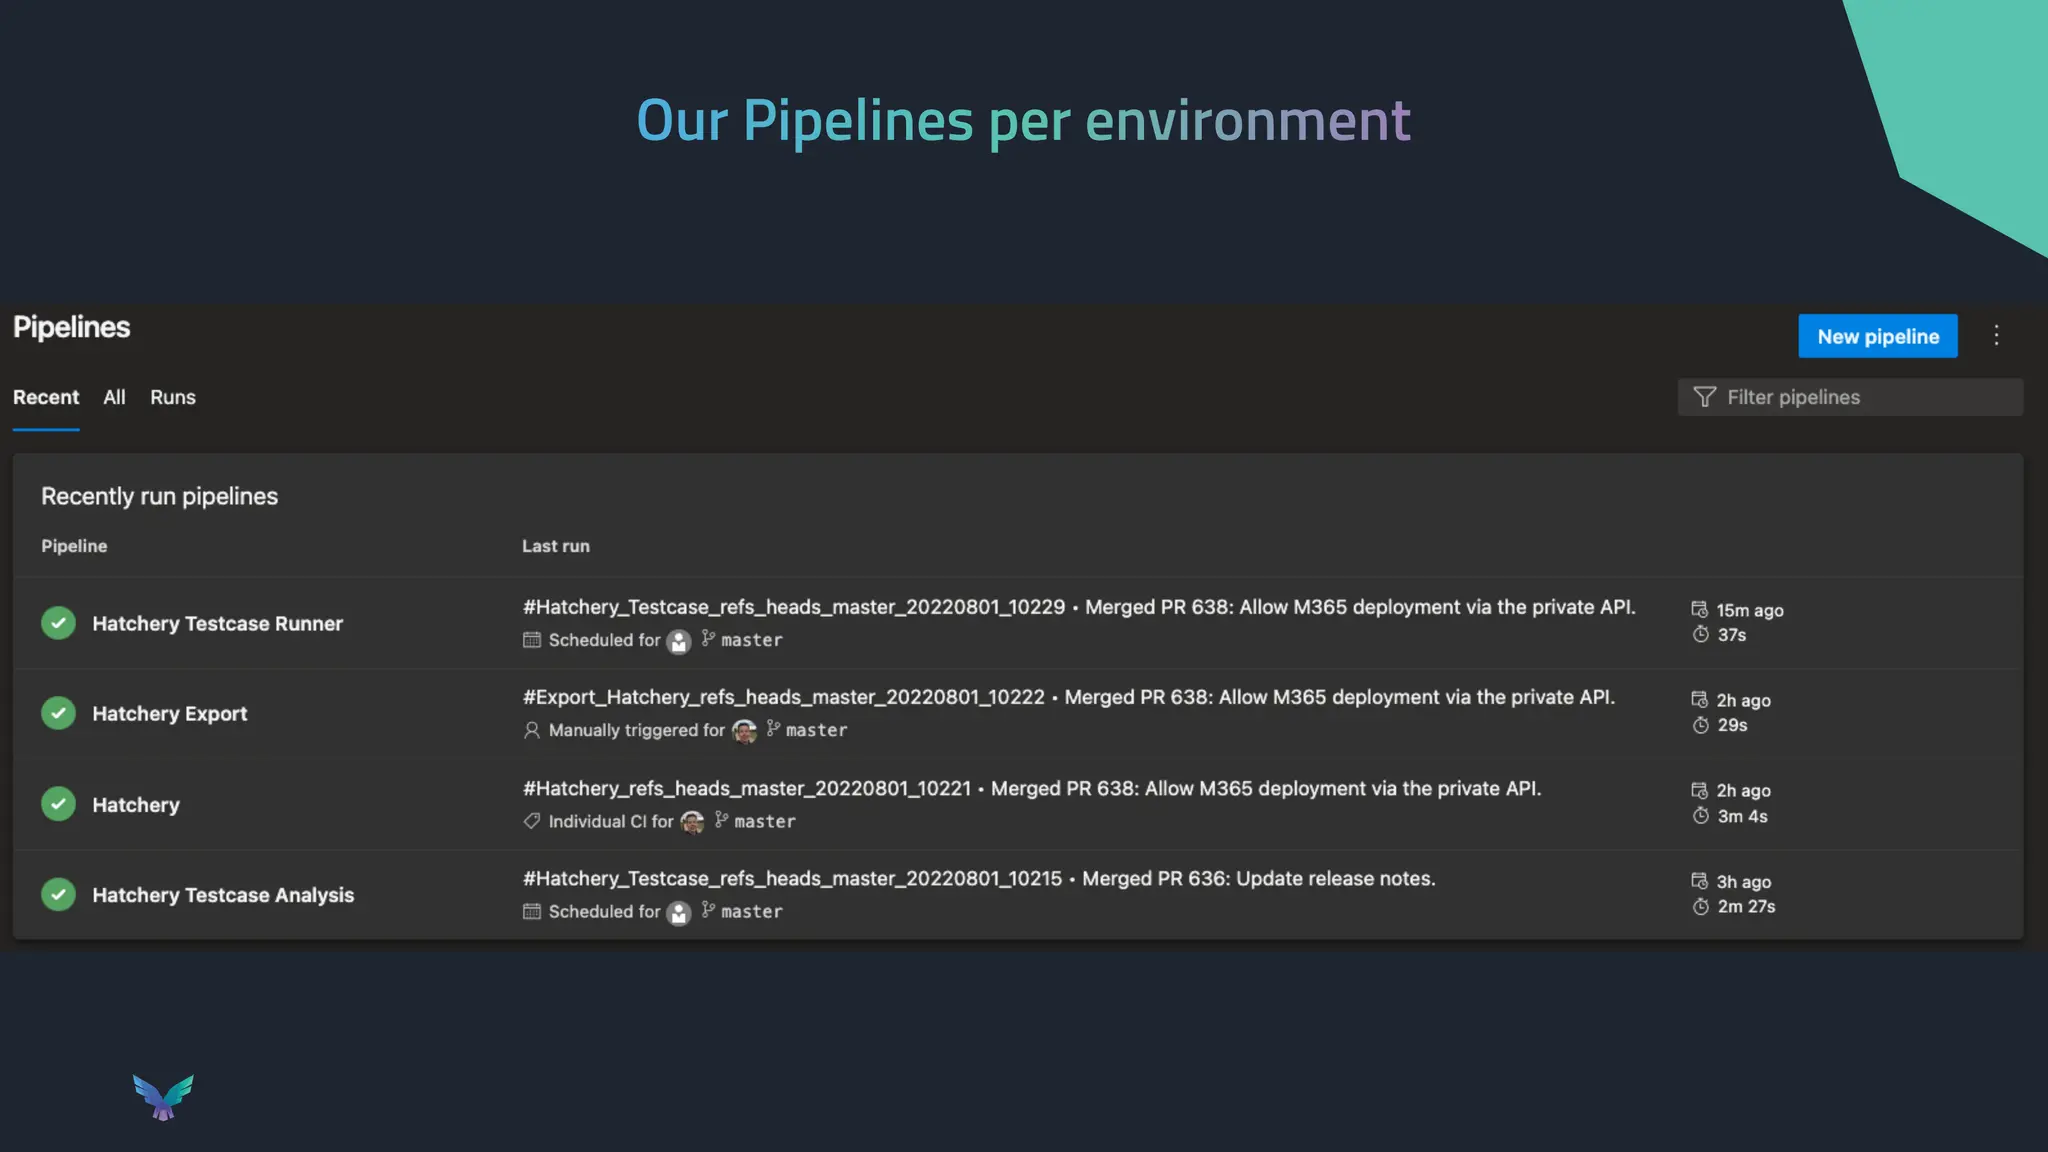Click calendar icon beside Scheduled in Testcase Runner row

[x=532, y=640]
